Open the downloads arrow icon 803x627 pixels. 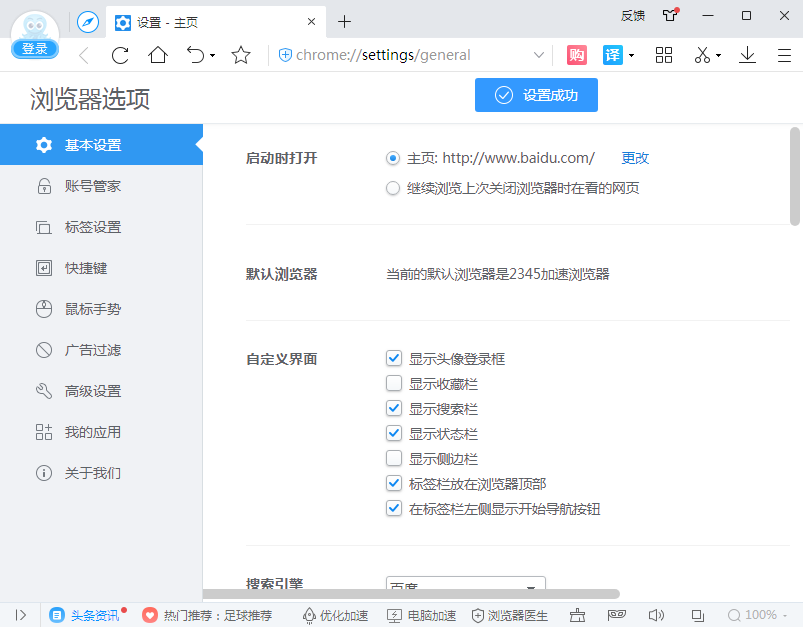(748, 55)
